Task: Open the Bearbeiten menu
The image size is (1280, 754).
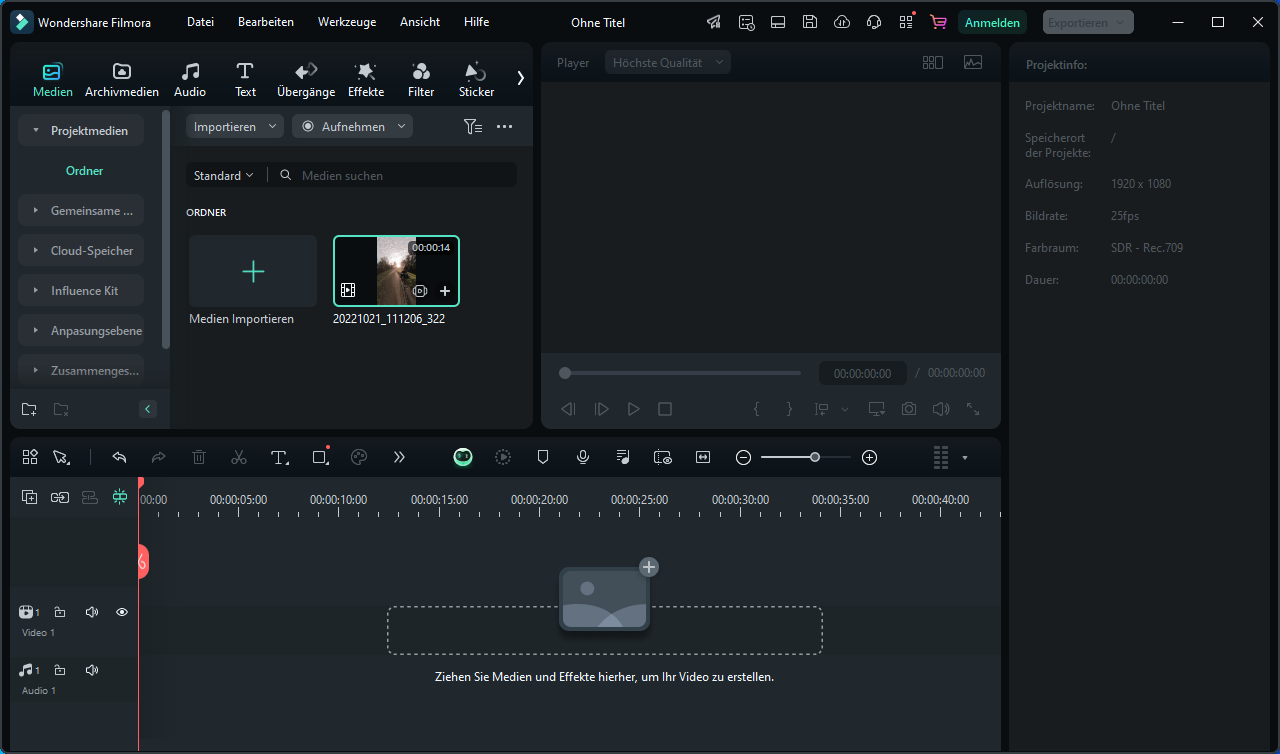Action: (266, 22)
